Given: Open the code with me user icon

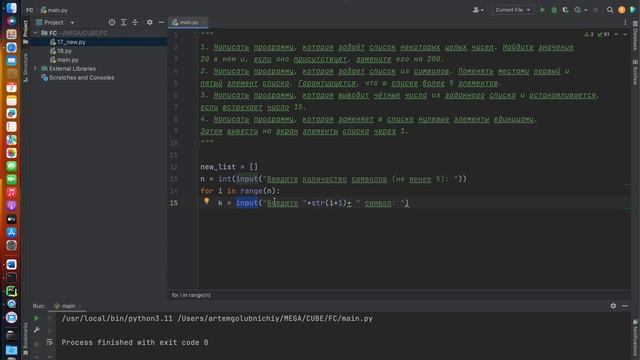Looking at the screenshot, I should click(x=478, y=10).
